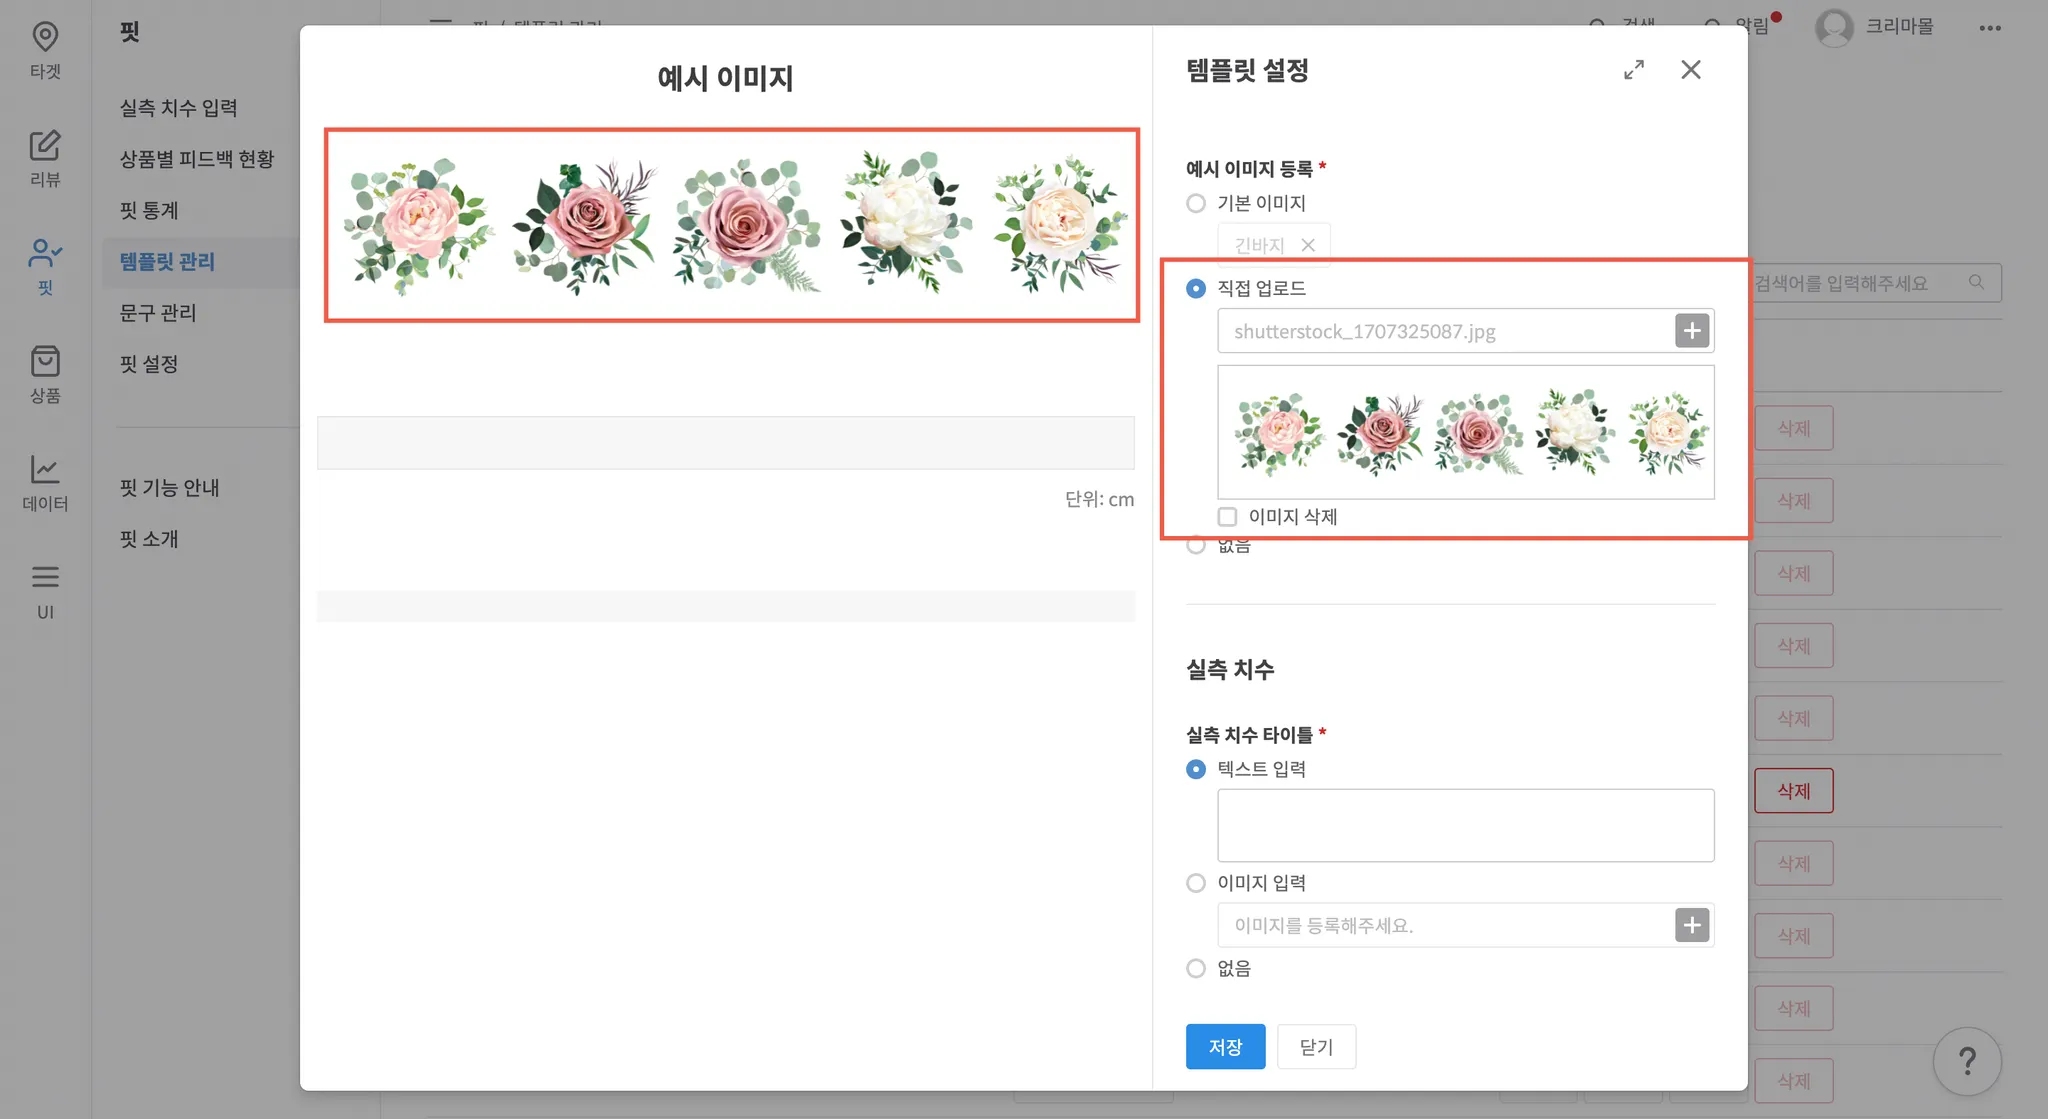Viewport: 2048px width, 1119px height.
Task: Click plus icon in 이미지 입력 field
Action: tap(1692, 925)
